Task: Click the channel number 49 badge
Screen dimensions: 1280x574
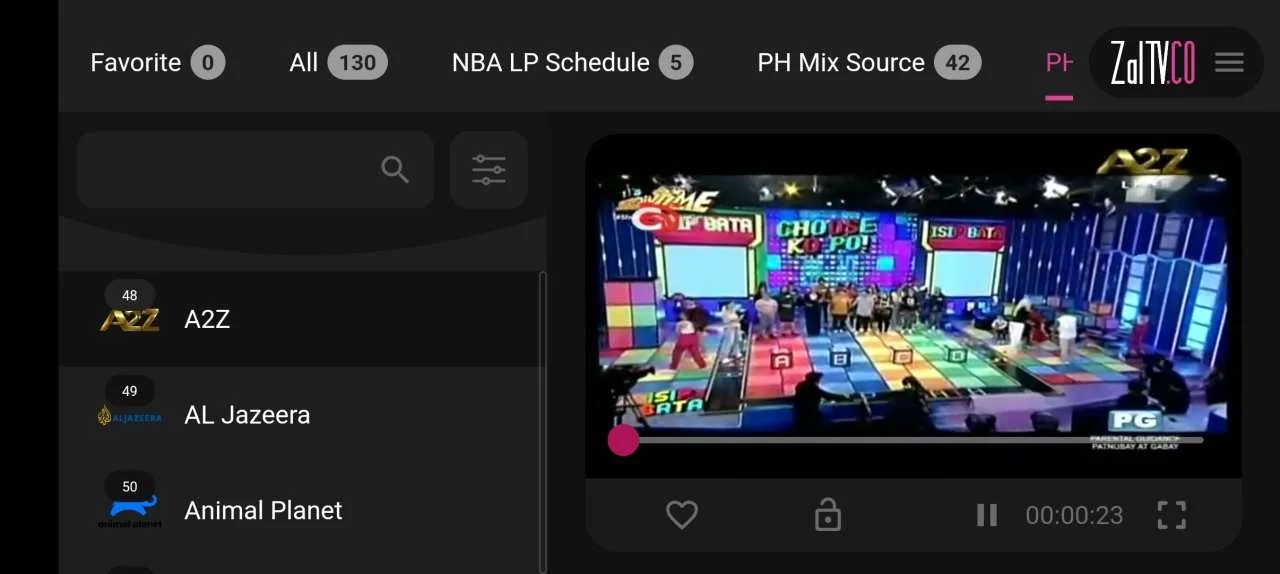Action: point(130,391)
